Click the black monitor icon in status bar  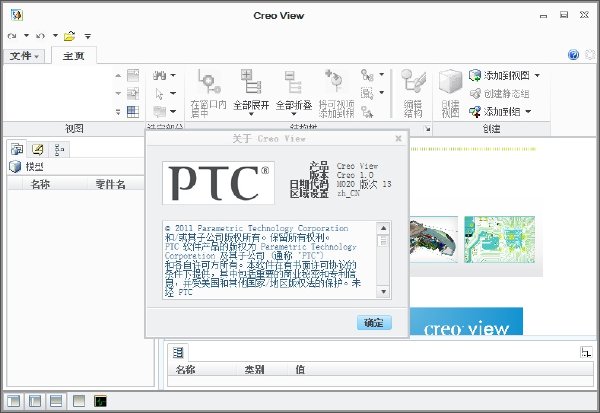tap(100, 401)
